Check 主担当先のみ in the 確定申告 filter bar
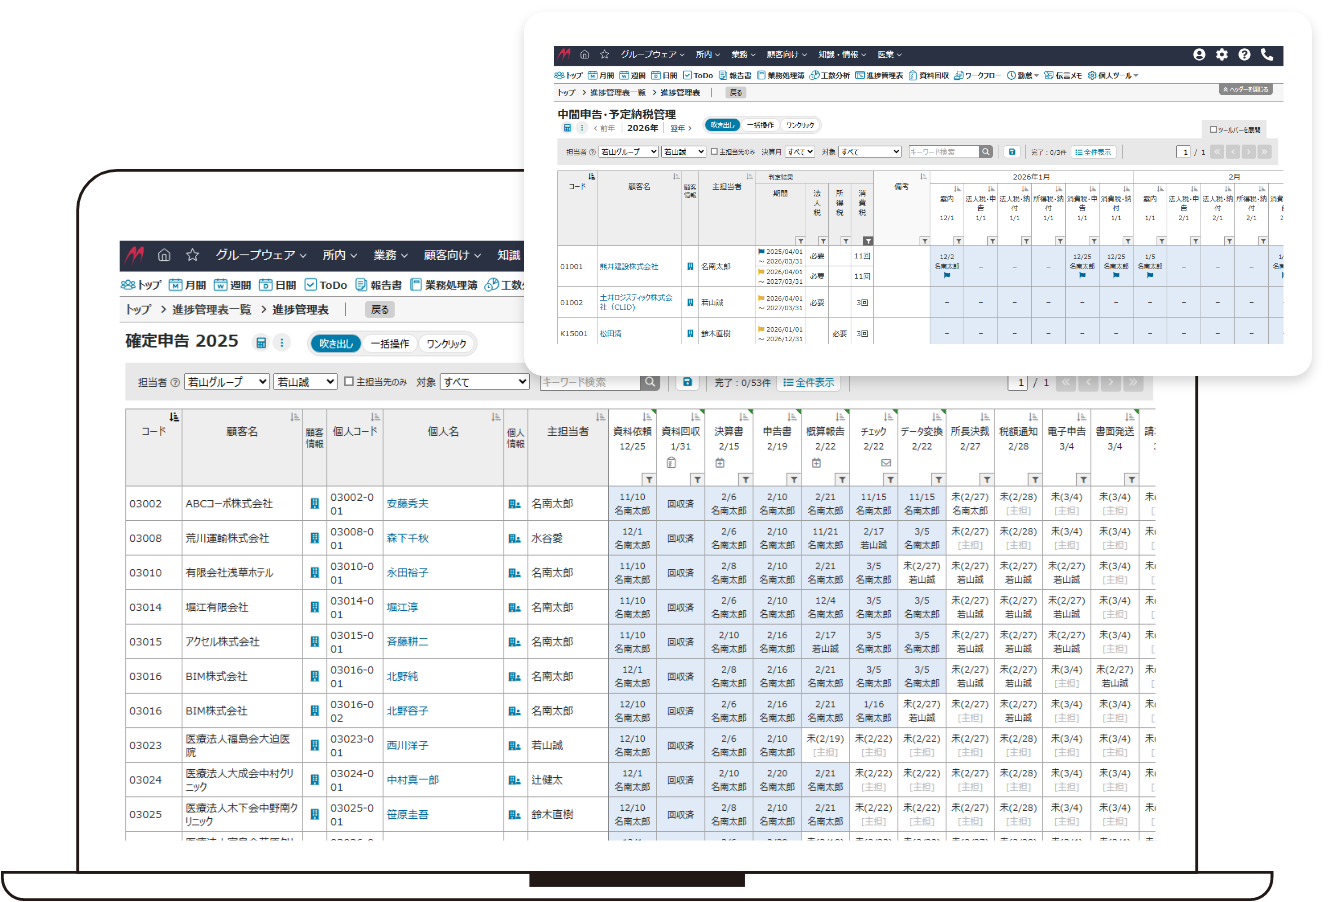Image resolution: width=1330 pixels, height=902 pixels. point(349,382)
